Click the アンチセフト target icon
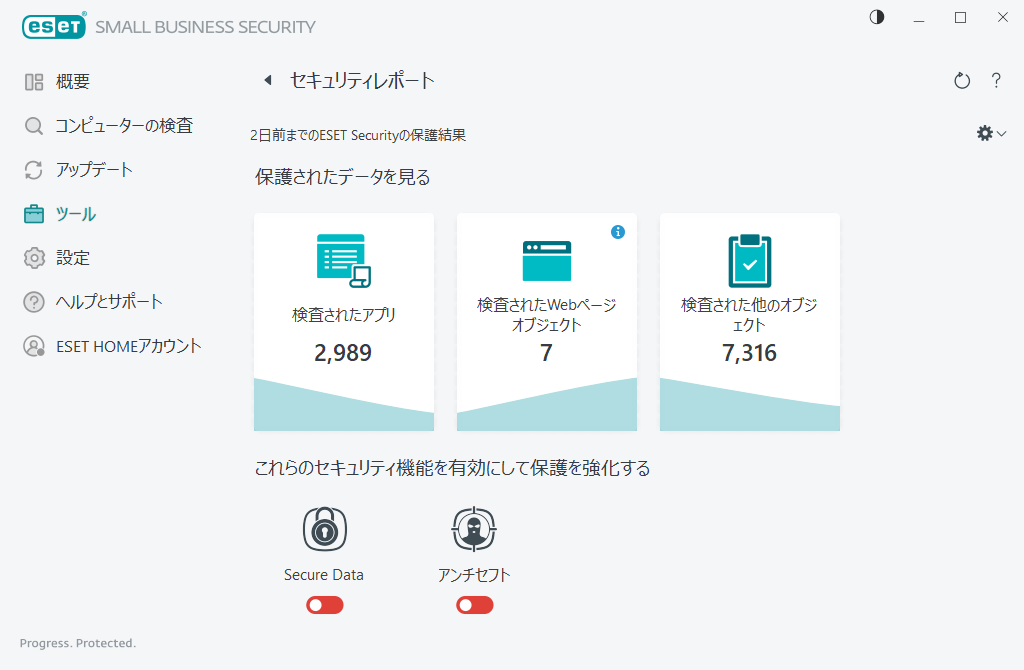Image resolution: width=1024 pixels, height=670 pixels. coord(474,529)
